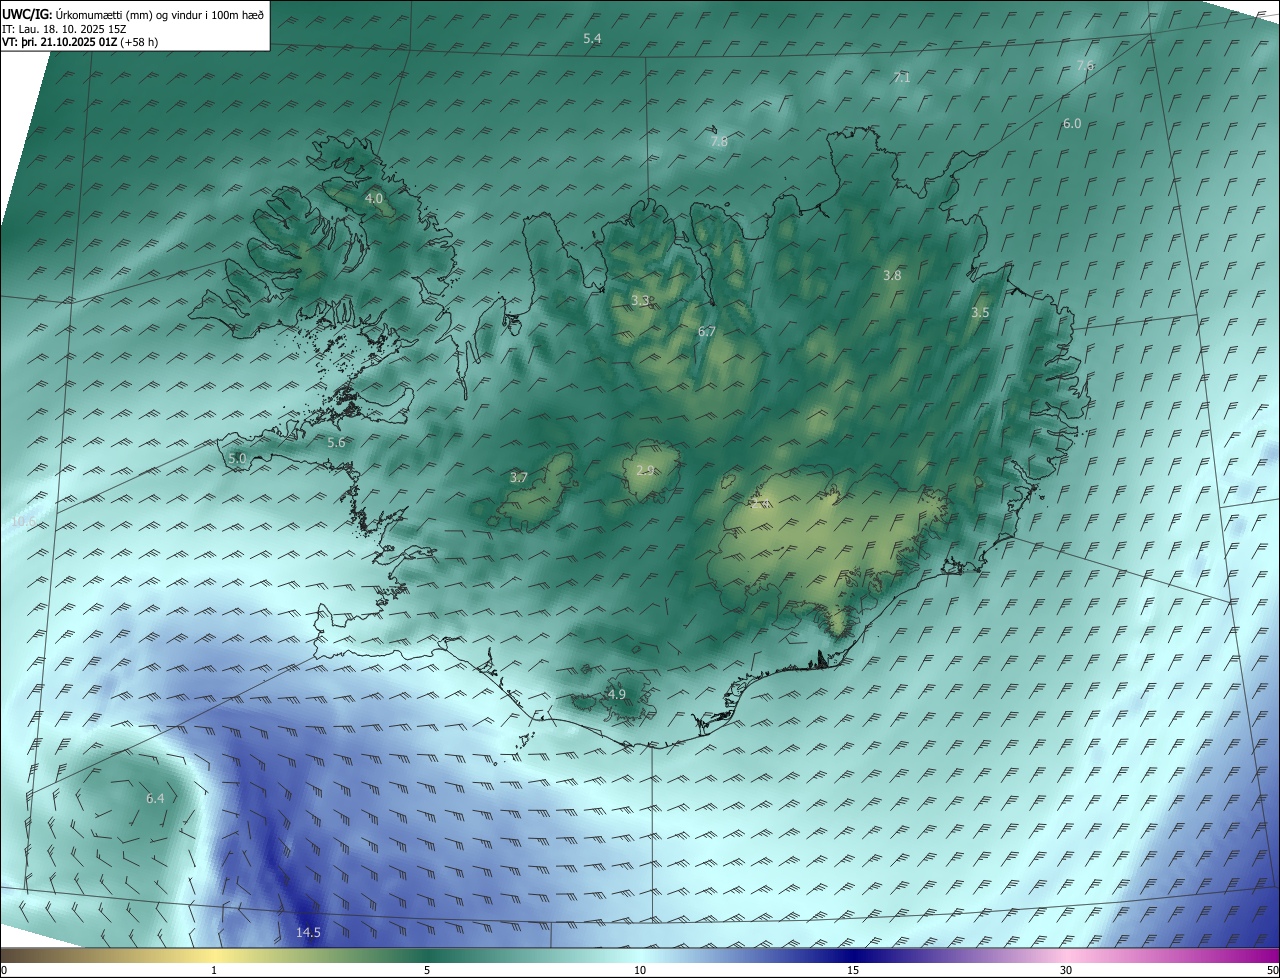Click the 6.7 value label on the map
The image size is (1280, 978).
[x=707, y=331]
